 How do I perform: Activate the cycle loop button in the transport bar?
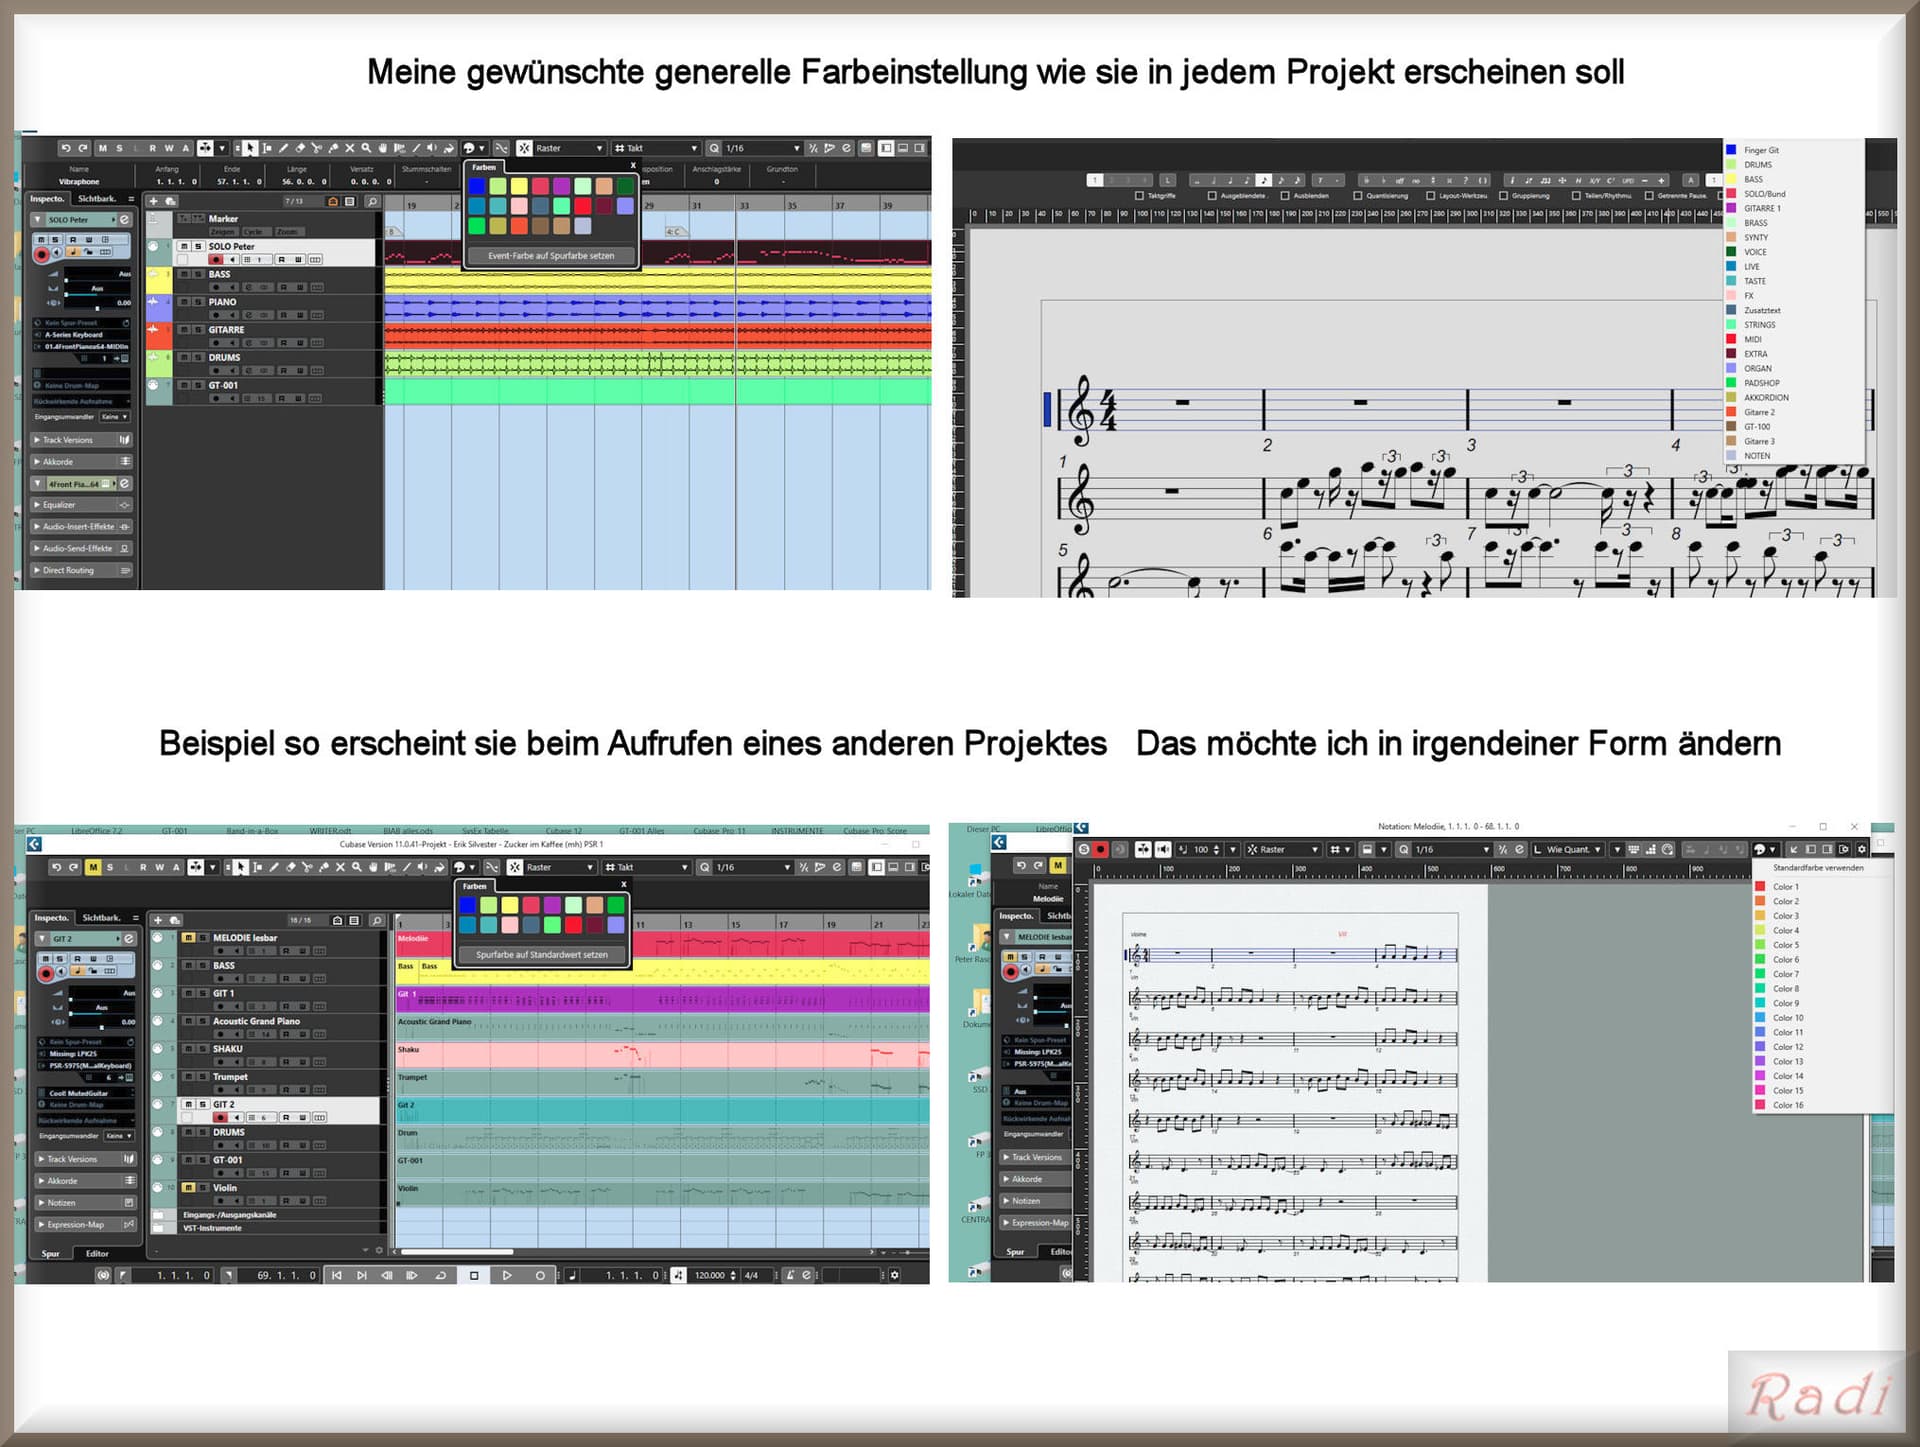(440, 1275)
